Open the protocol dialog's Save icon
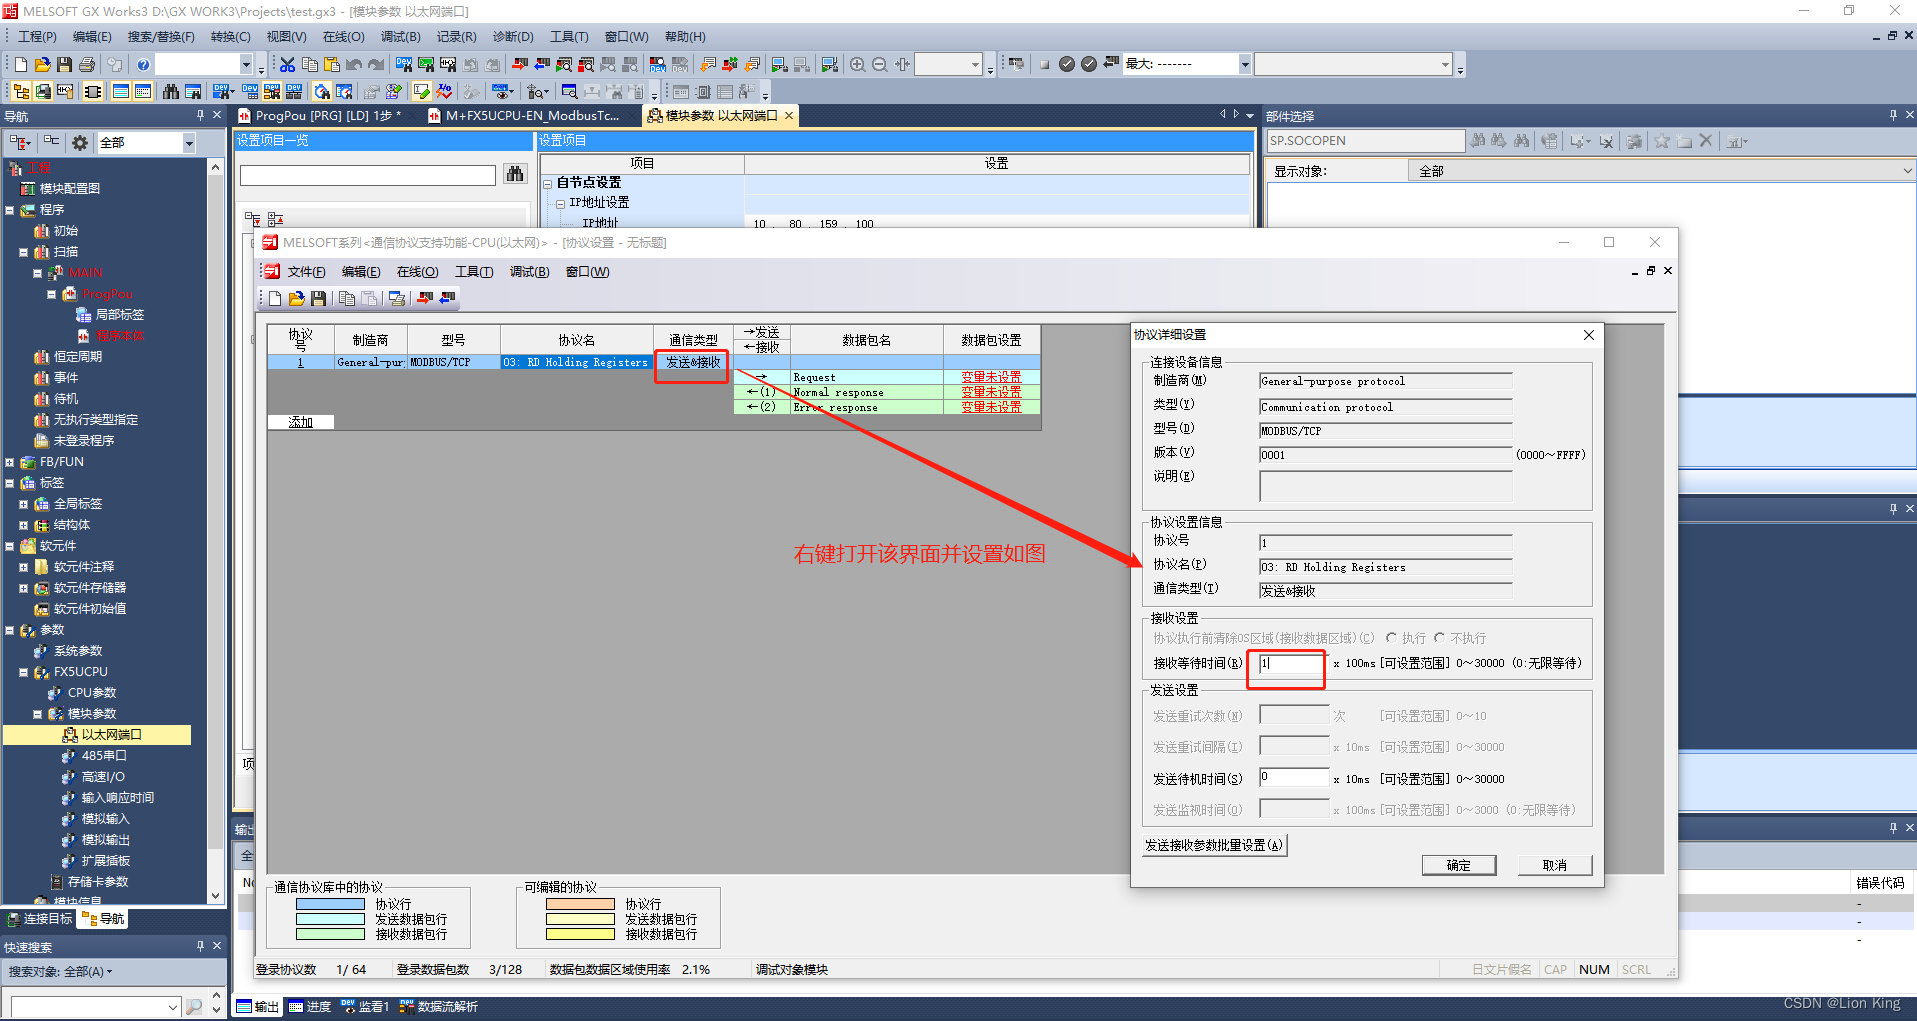 point(318,298)
